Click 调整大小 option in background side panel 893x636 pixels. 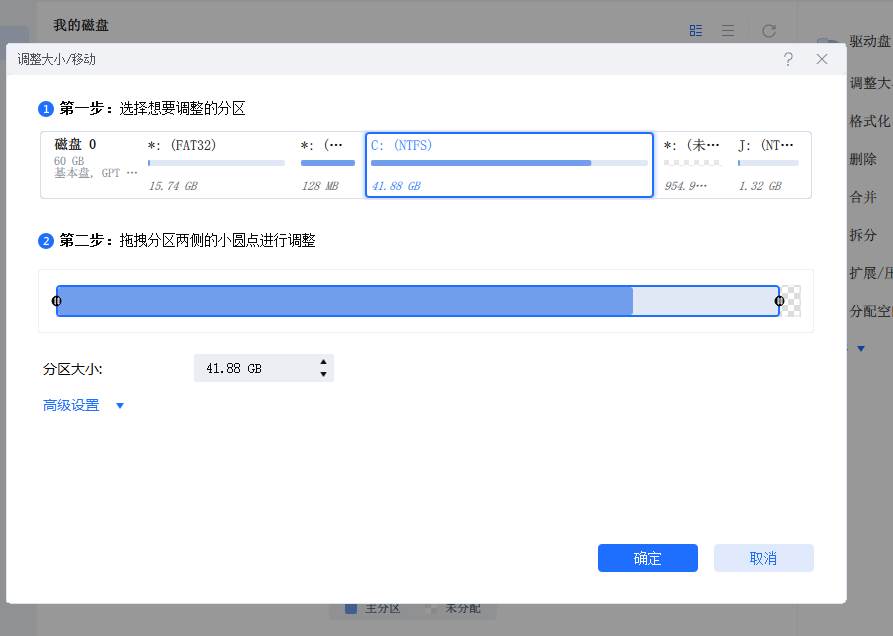pyautogui.click(x=870, y=83)
